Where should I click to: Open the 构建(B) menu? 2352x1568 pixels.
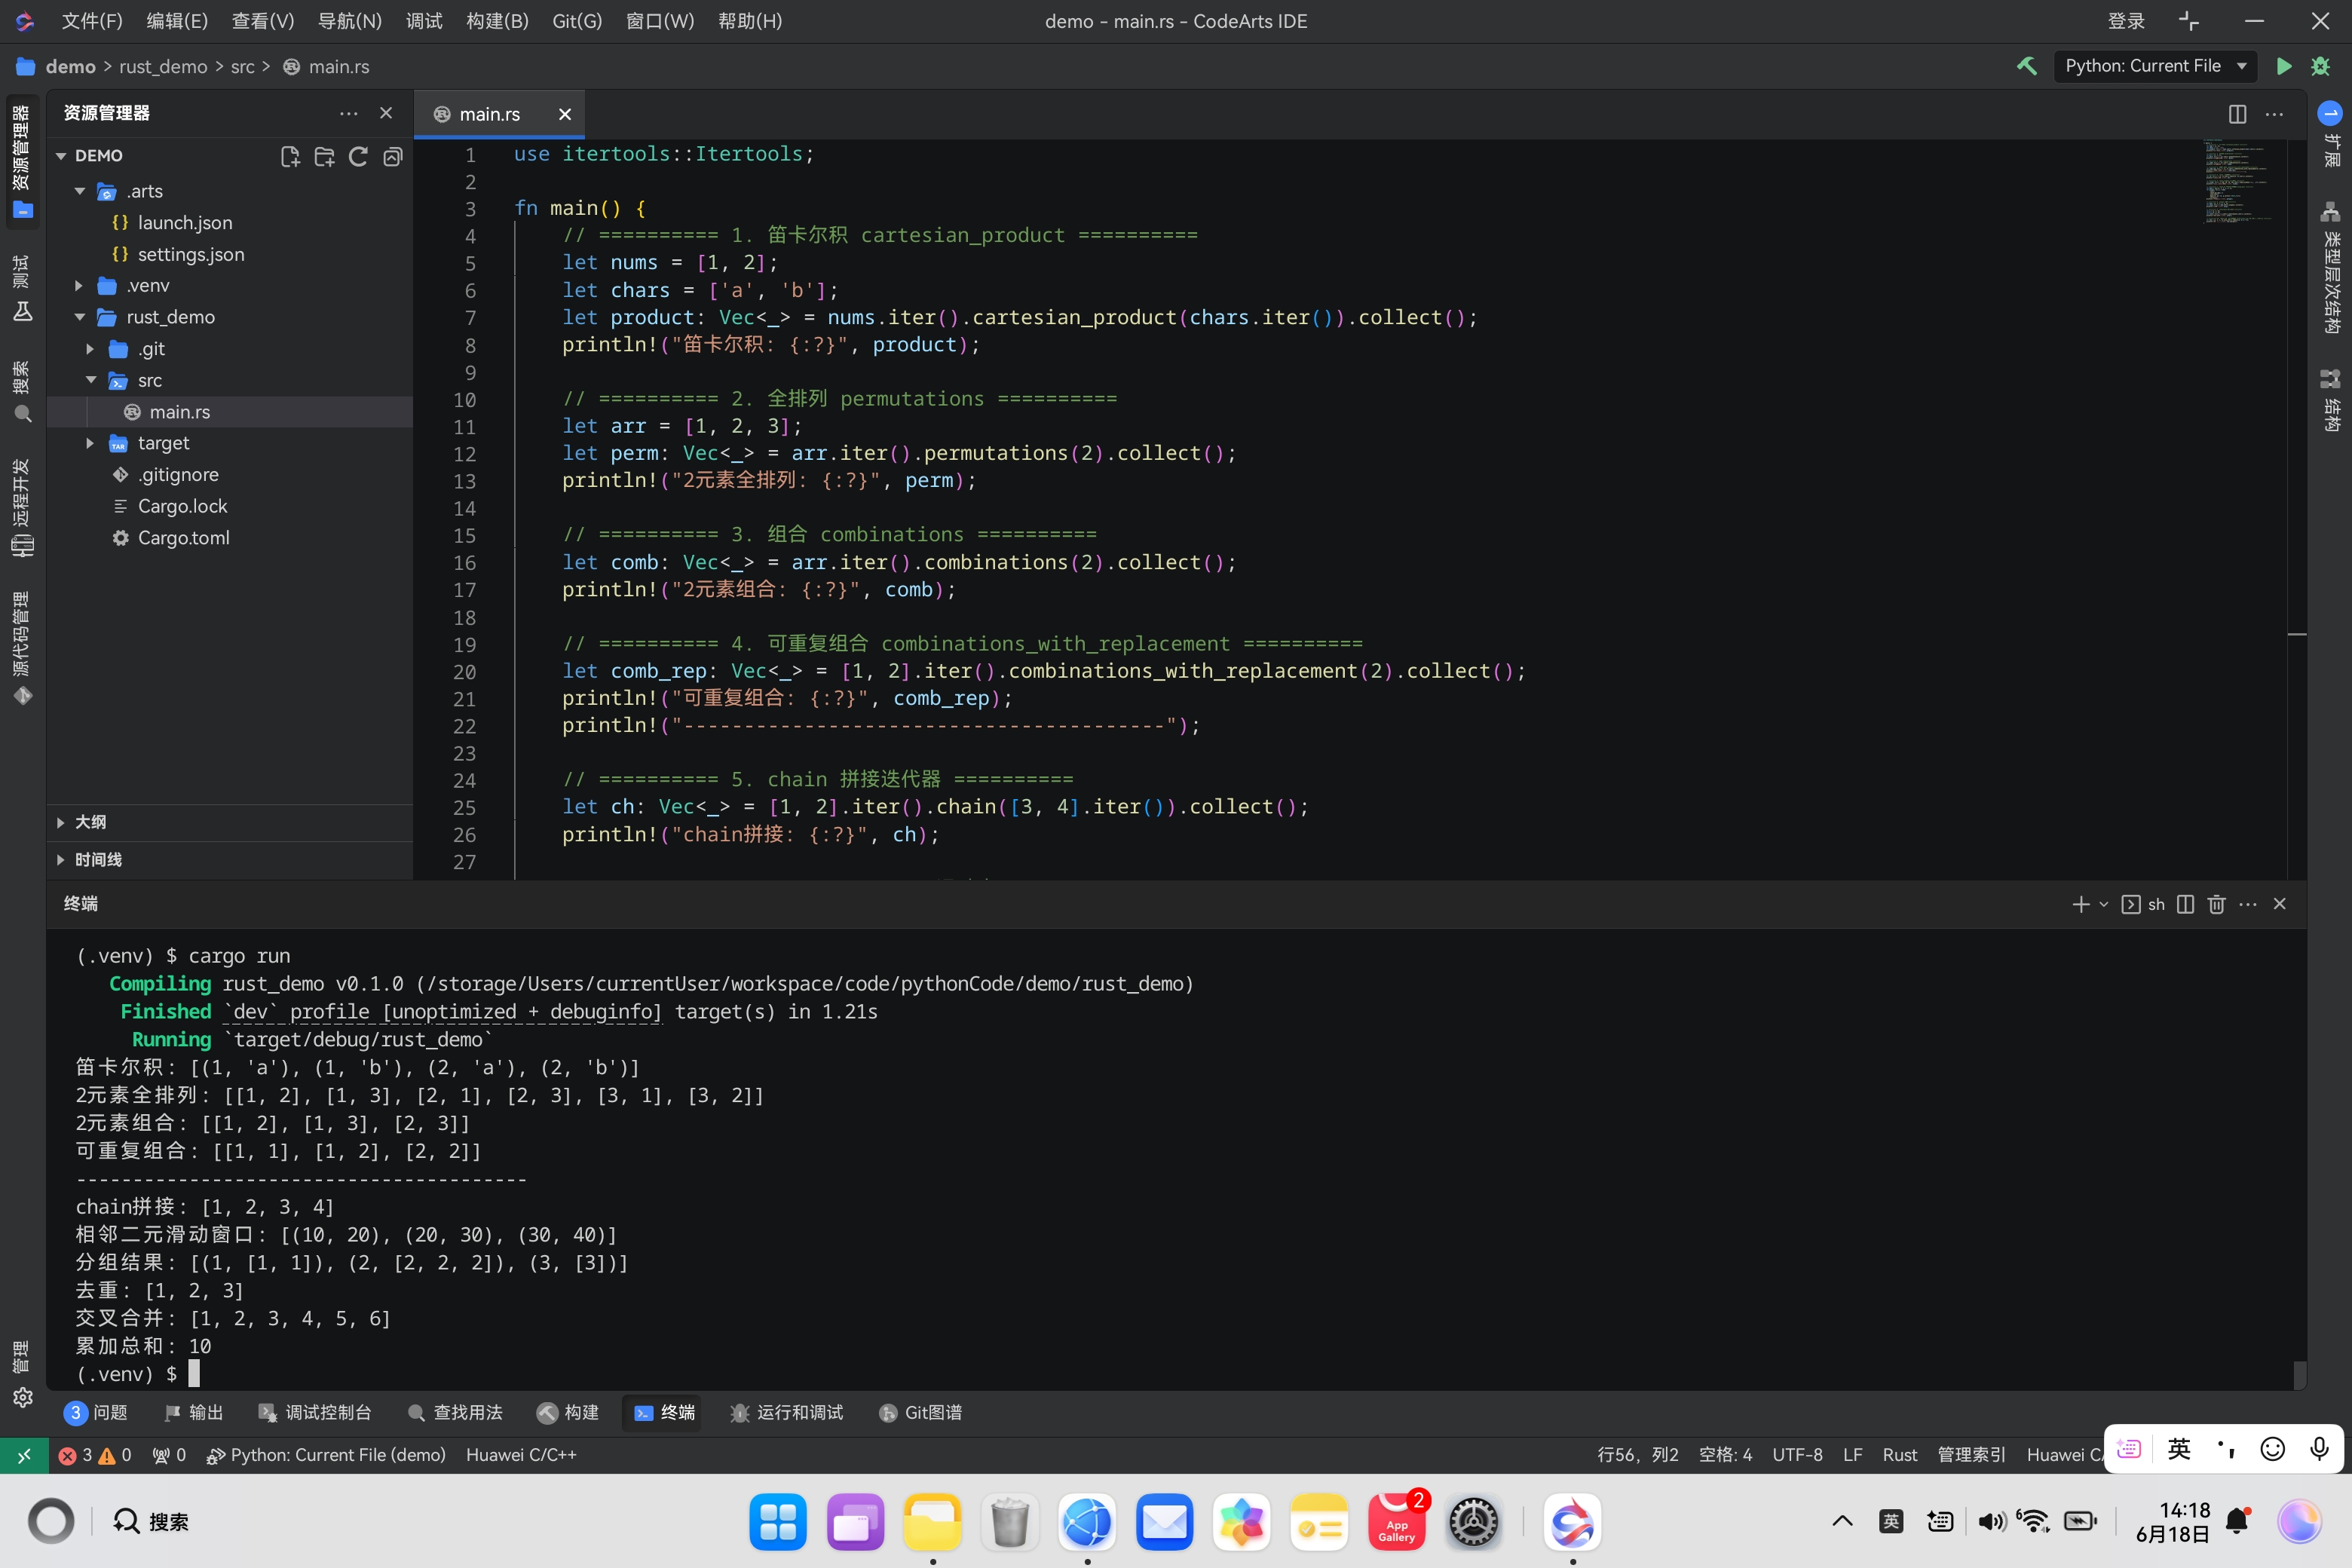(x=497, y=21)
